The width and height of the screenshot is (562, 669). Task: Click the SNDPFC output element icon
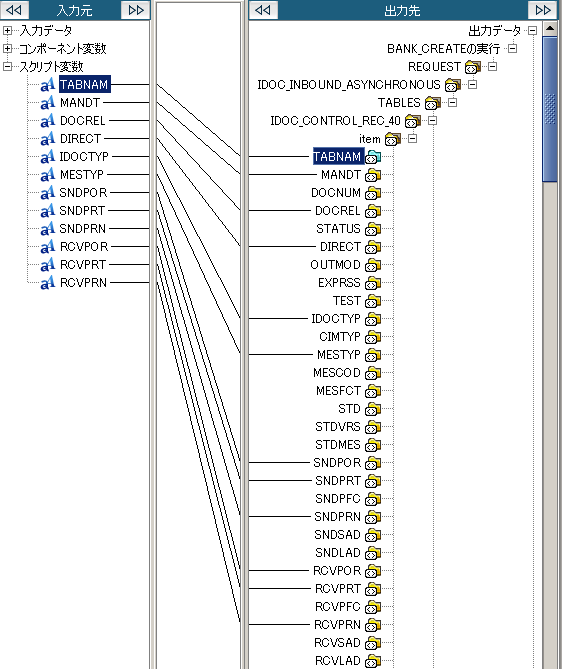[x=373, y=499]
